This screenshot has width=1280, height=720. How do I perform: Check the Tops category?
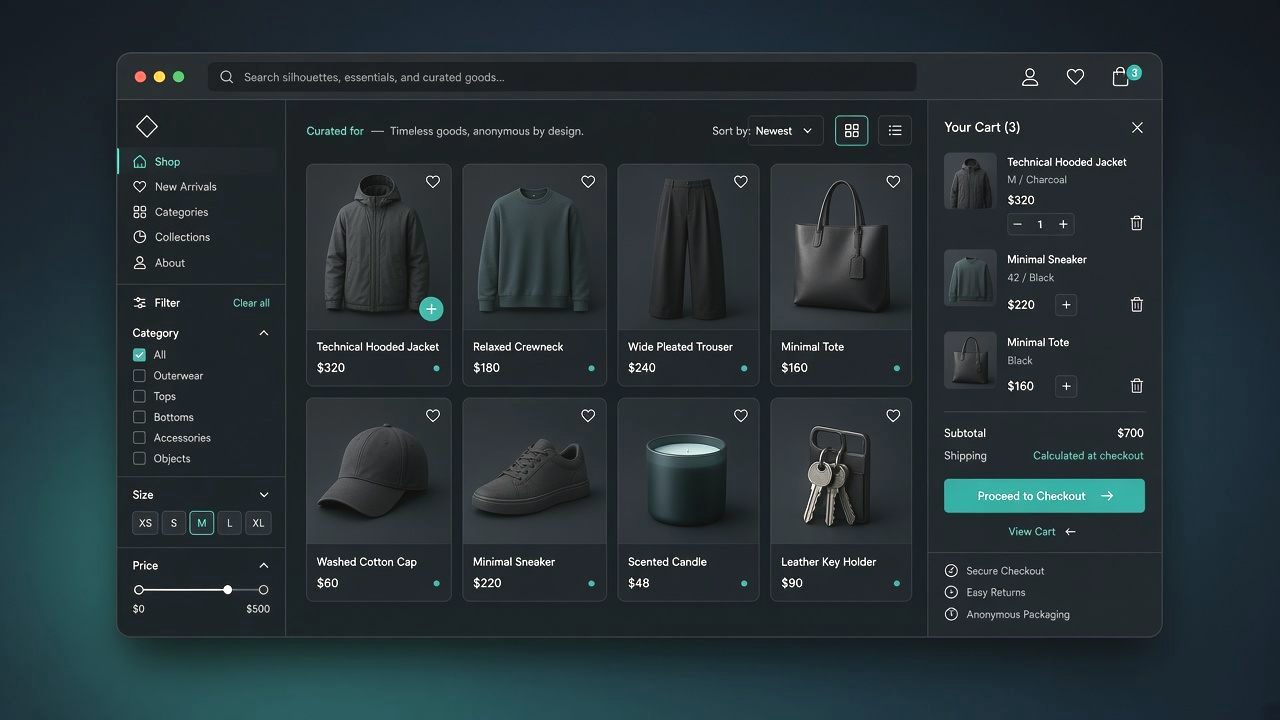pyautogui.click(x=139, y=397)
